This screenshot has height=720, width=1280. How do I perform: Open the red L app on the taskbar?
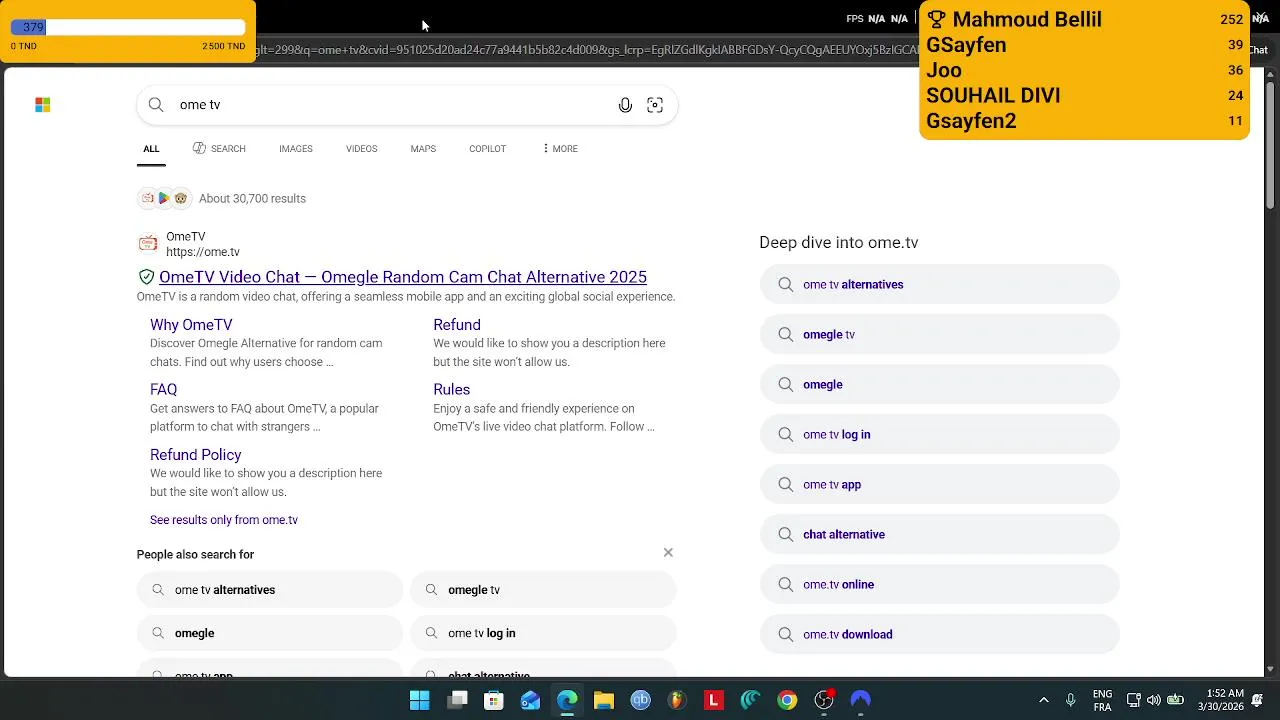[x=714, y=700]
